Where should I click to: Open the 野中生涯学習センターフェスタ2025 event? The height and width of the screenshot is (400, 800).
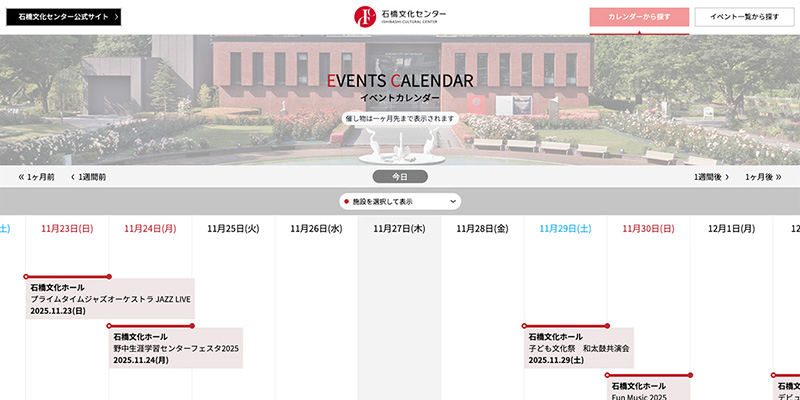click(x=176, y=348)
